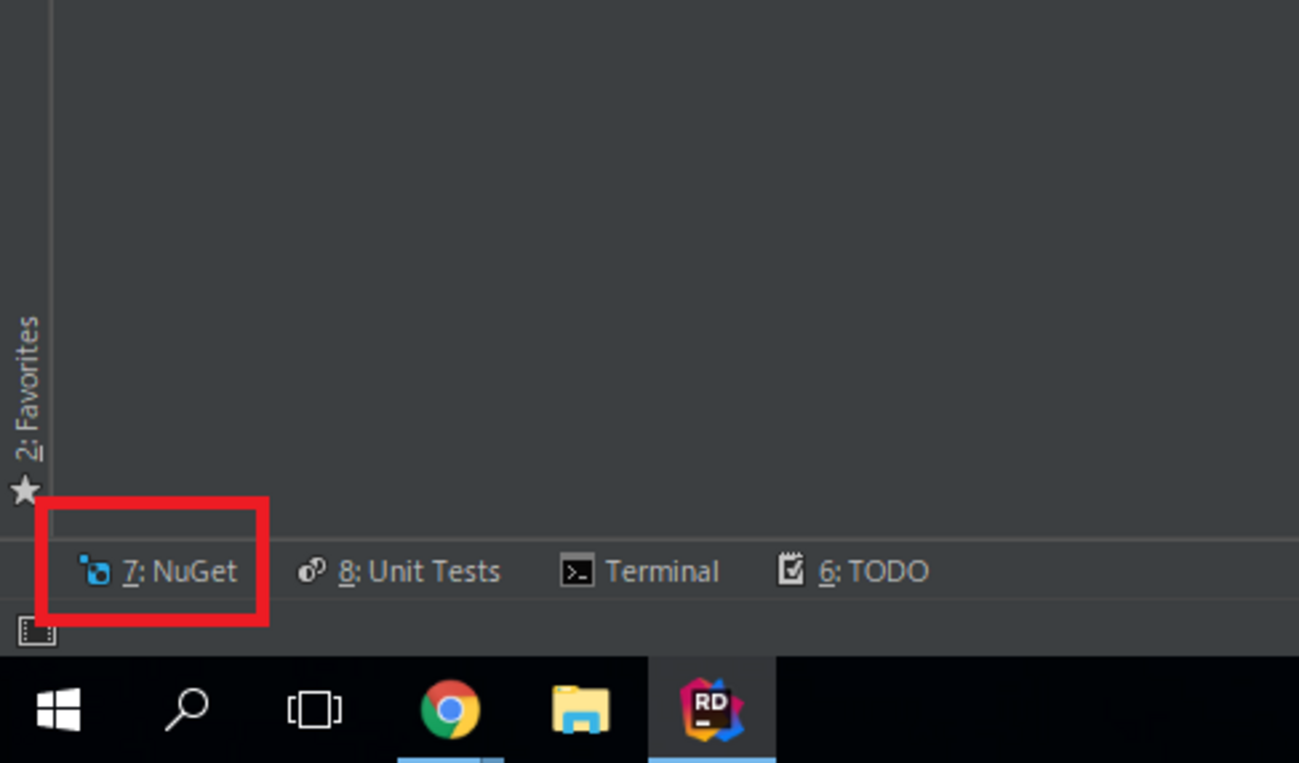This screenshot has height=763, width=1299.
Task: Open the Windows Start menu
Action: coord(59,710)
